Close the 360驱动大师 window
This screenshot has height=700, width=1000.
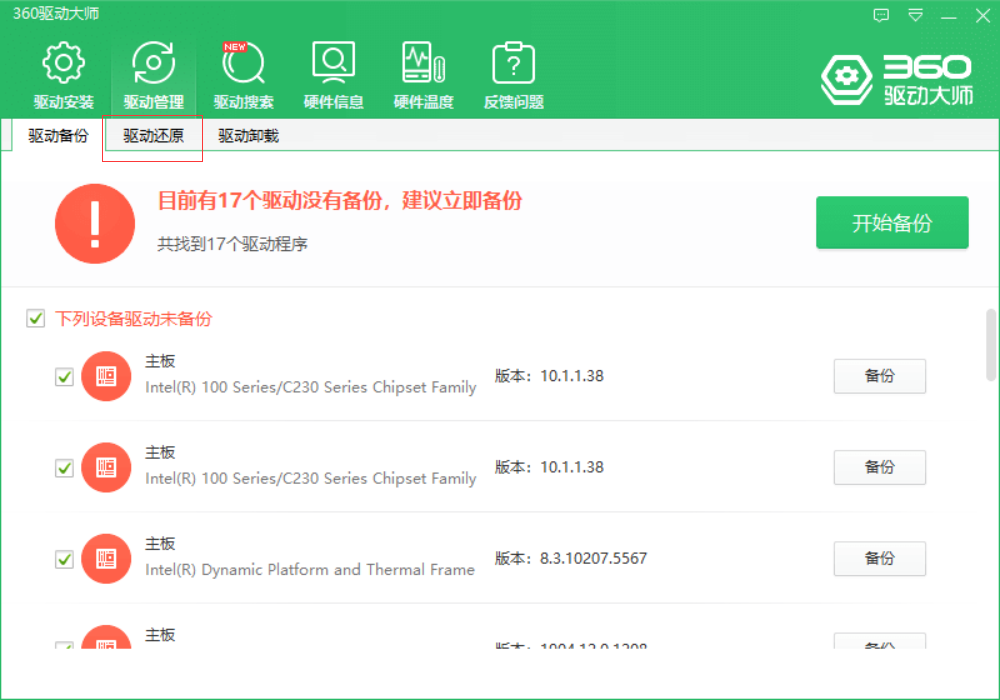(983, 15)
